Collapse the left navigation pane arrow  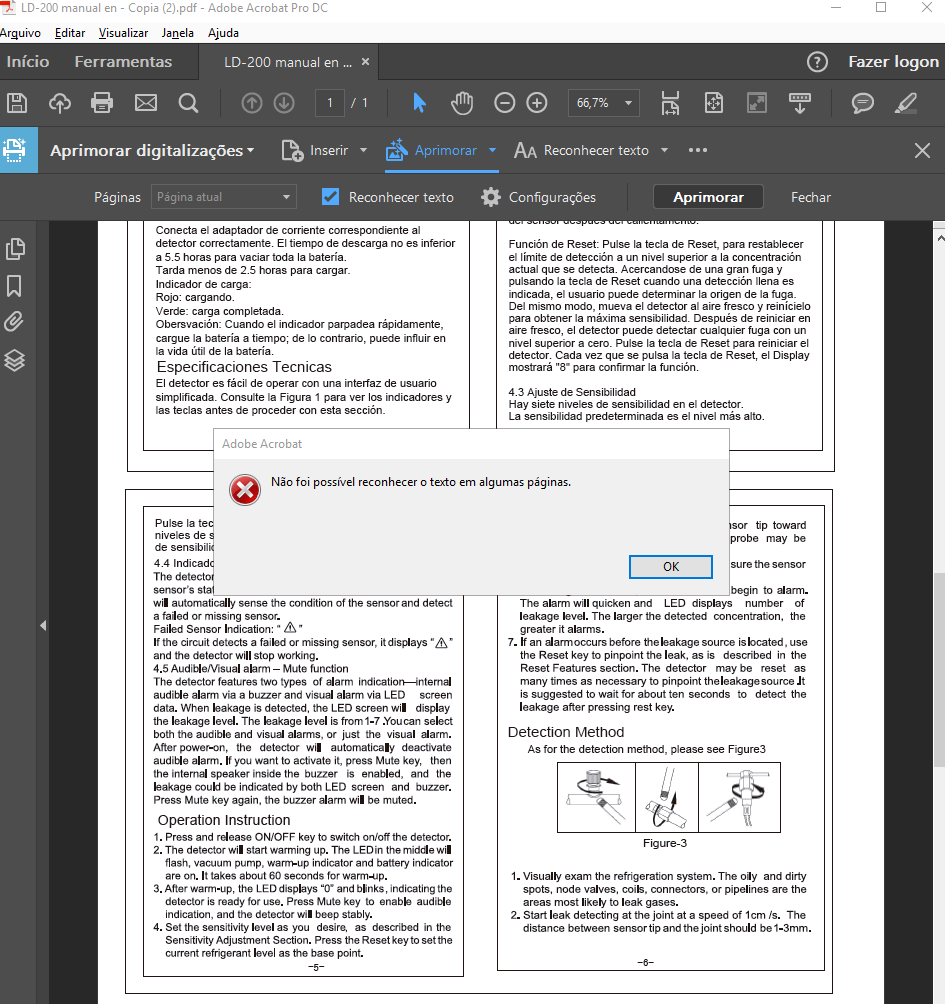[43, 626]
